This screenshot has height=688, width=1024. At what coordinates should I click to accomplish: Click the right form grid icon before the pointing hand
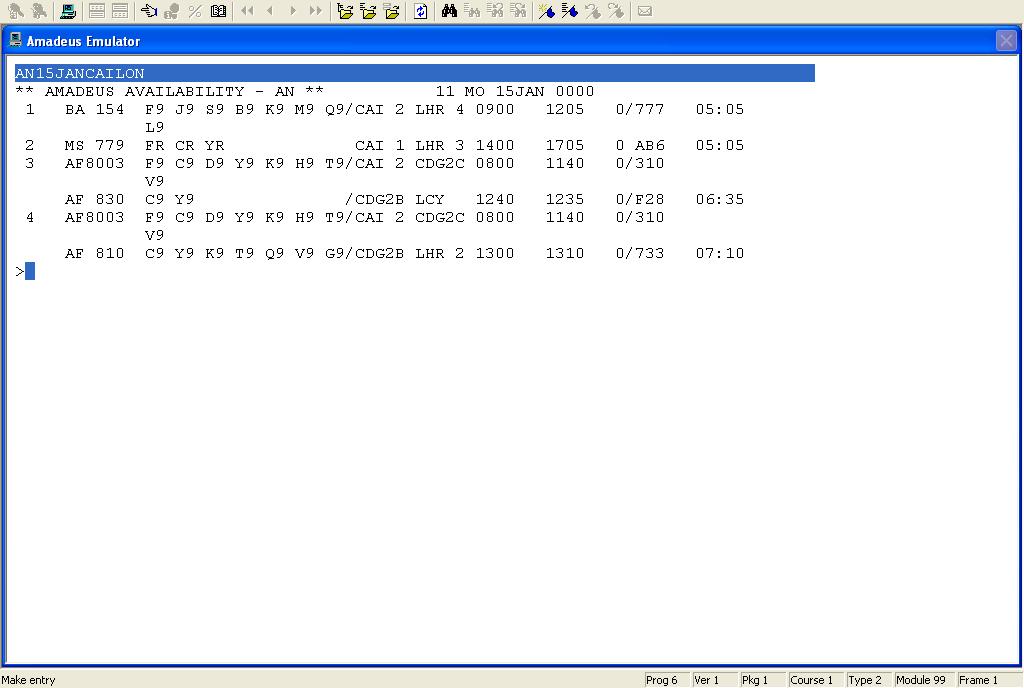click(x=120, y=10)
